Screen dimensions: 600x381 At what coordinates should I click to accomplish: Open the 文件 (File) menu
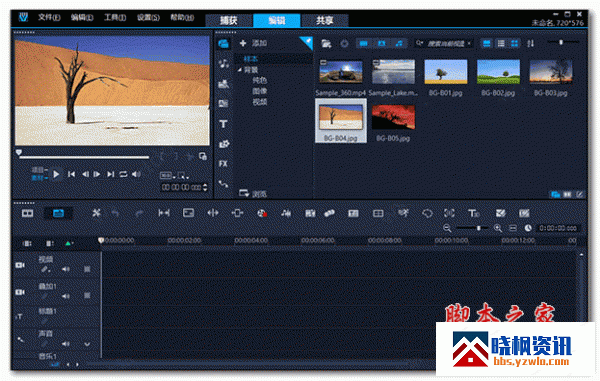click(49, 17)
